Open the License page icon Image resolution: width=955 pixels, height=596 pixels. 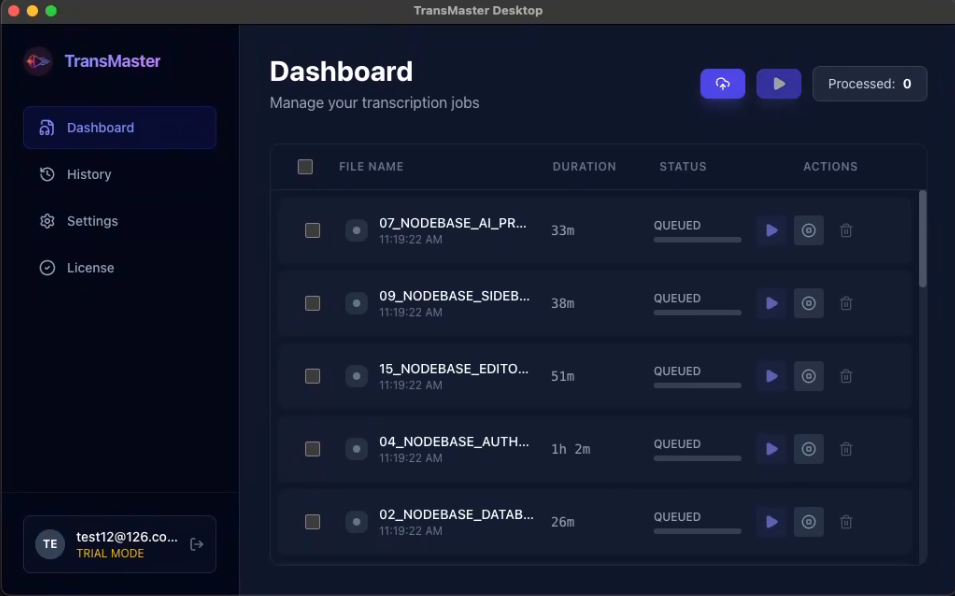pyautogui.click(x=47, y=267)
